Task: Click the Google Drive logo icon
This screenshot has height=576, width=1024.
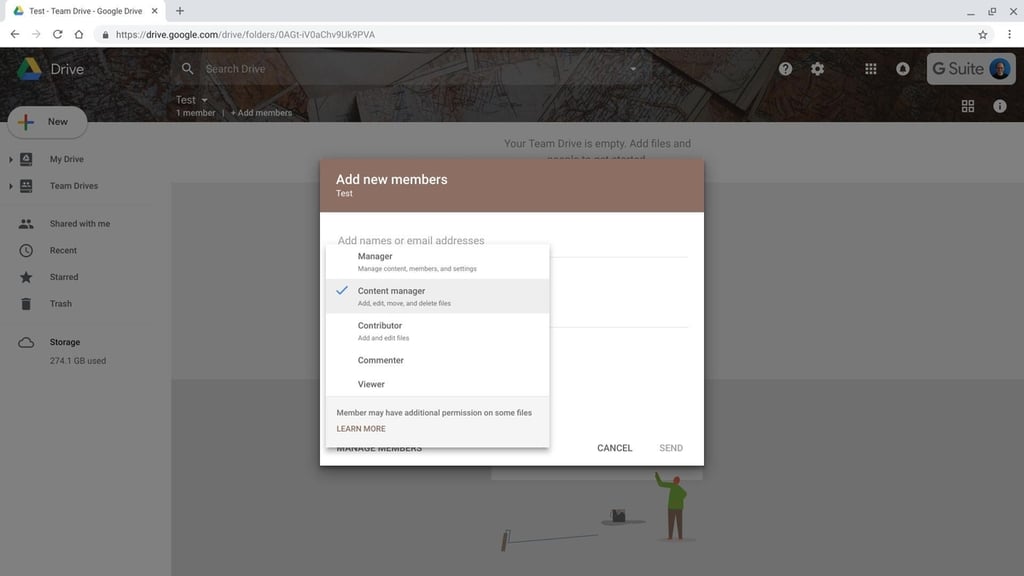Action: coord(29,69)
